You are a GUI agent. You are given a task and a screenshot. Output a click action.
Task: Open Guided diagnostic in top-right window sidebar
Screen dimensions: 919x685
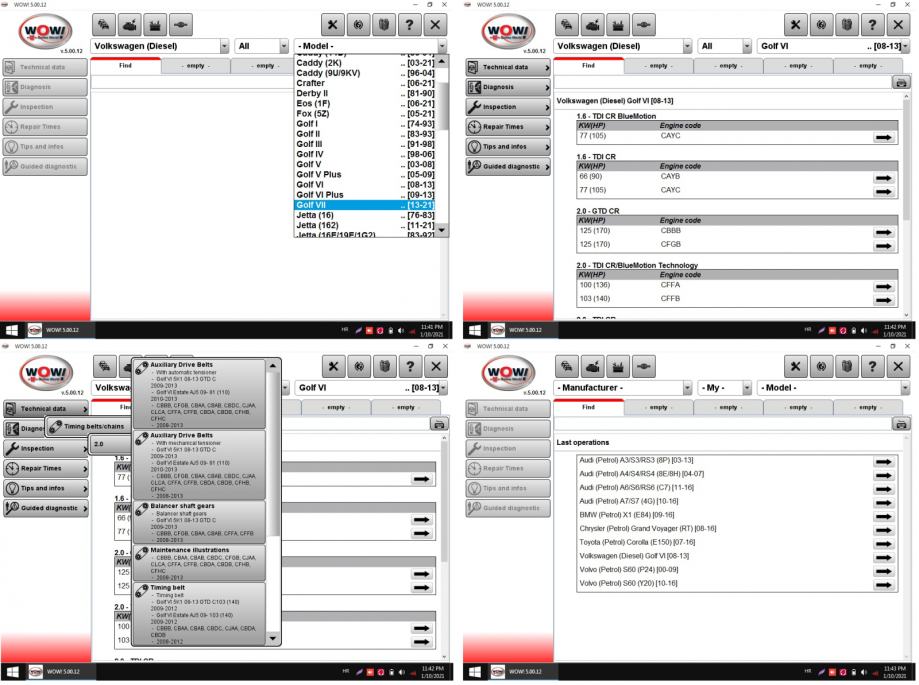pyautogui.click(x=508, y=166)
